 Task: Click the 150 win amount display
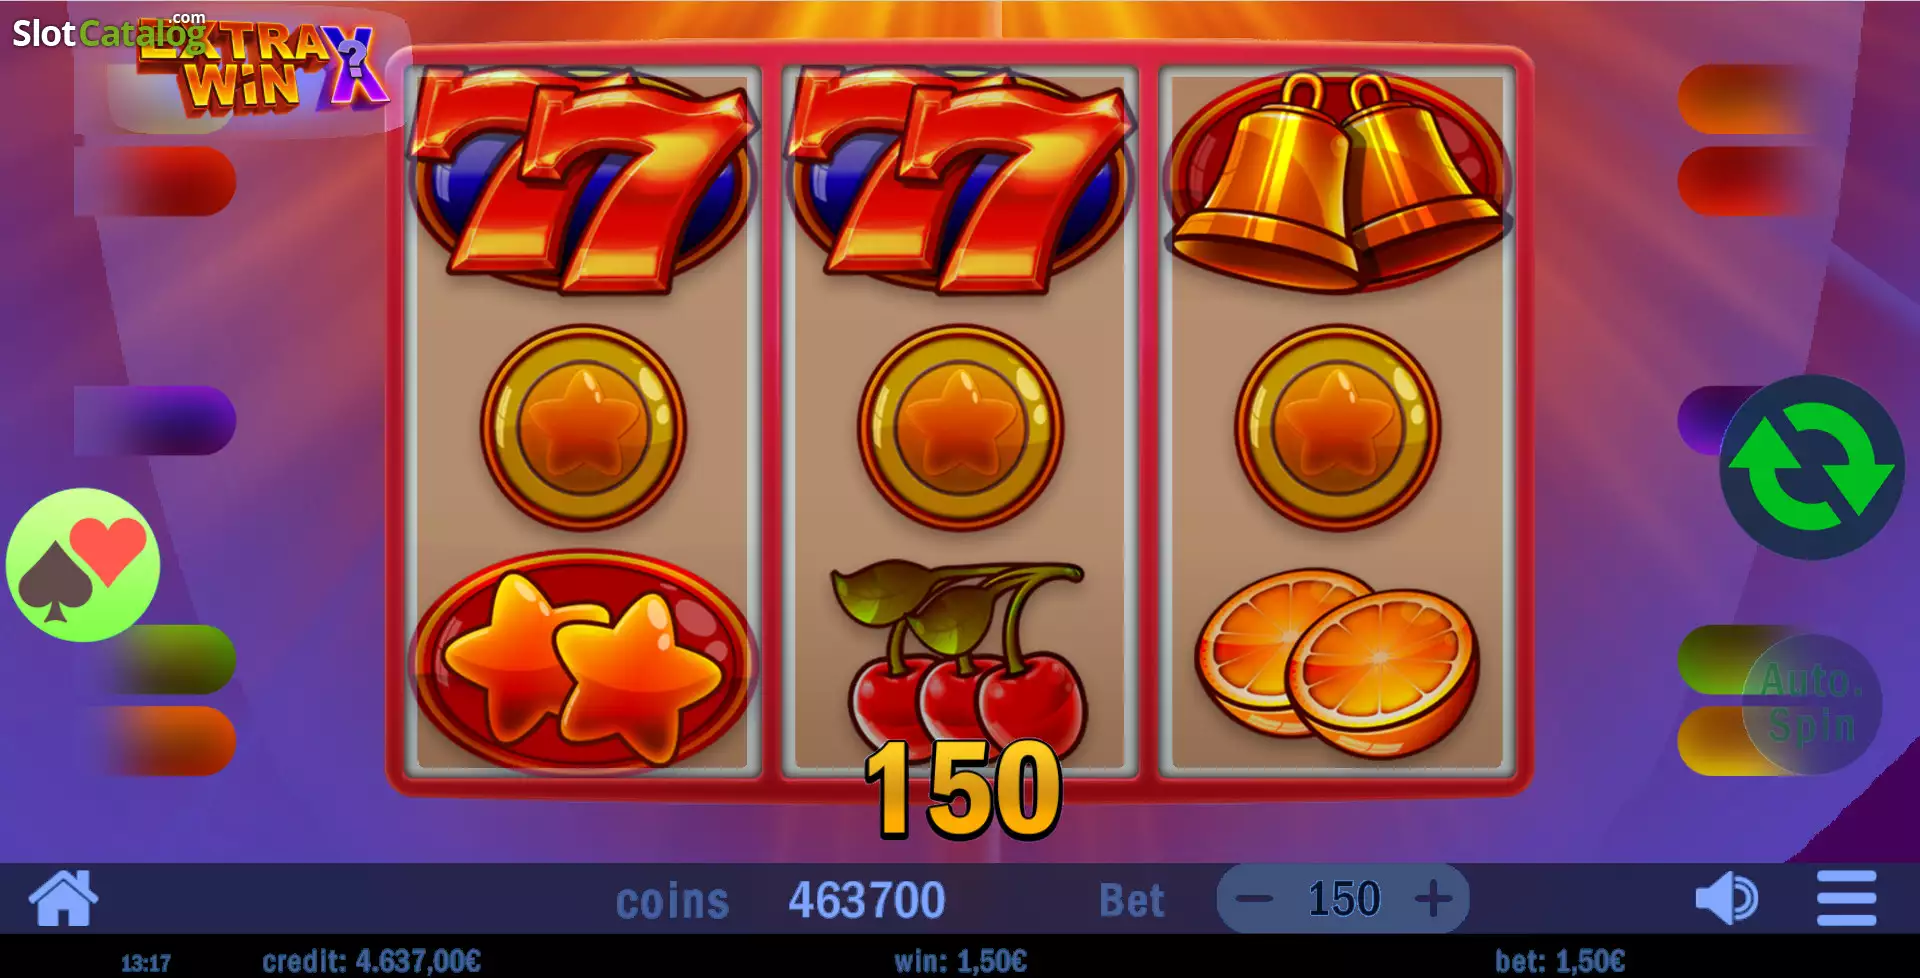(962, 790)
